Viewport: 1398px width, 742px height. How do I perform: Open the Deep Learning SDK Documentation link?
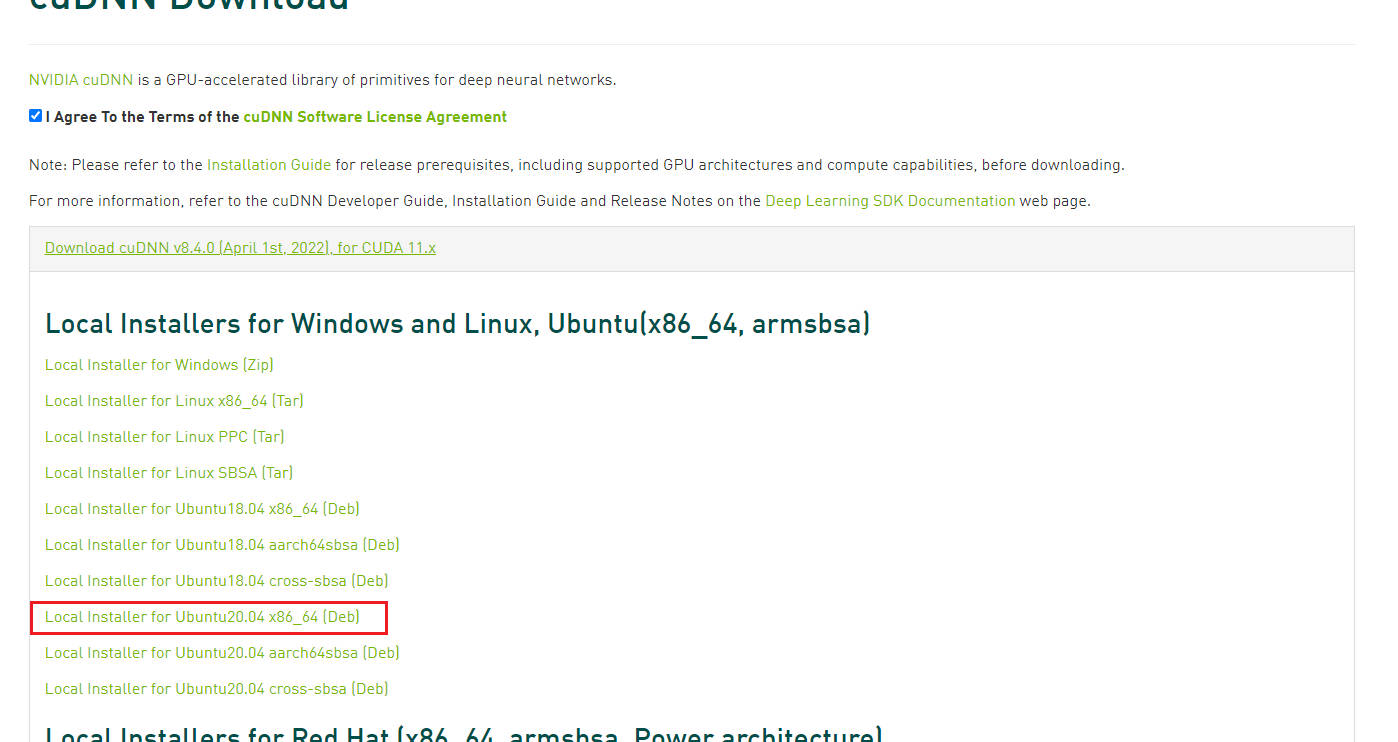[890, 201]
